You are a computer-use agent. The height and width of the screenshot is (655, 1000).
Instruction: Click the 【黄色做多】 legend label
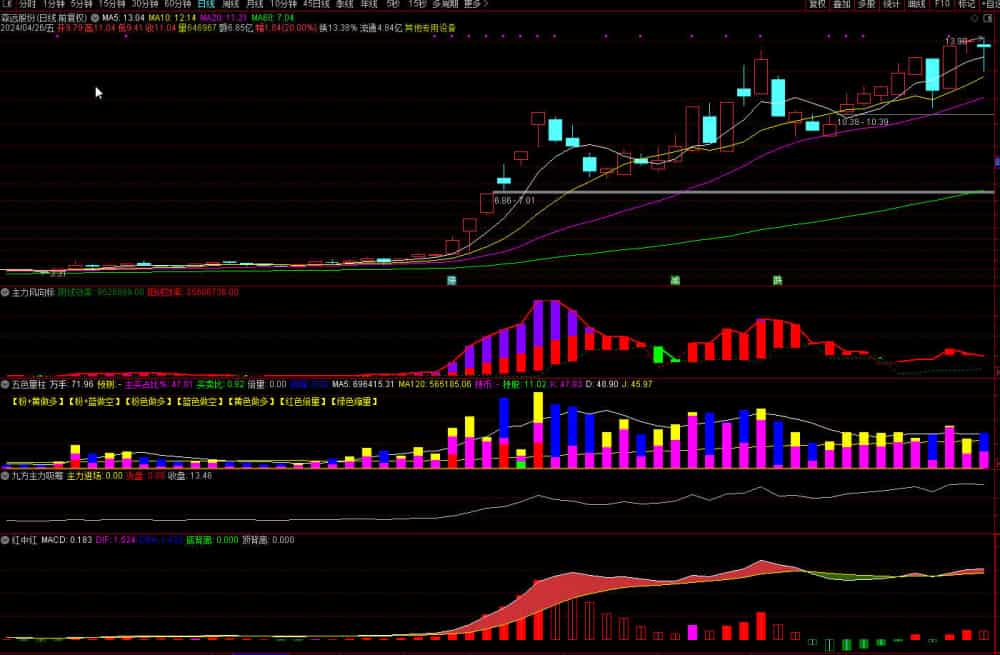252,402
